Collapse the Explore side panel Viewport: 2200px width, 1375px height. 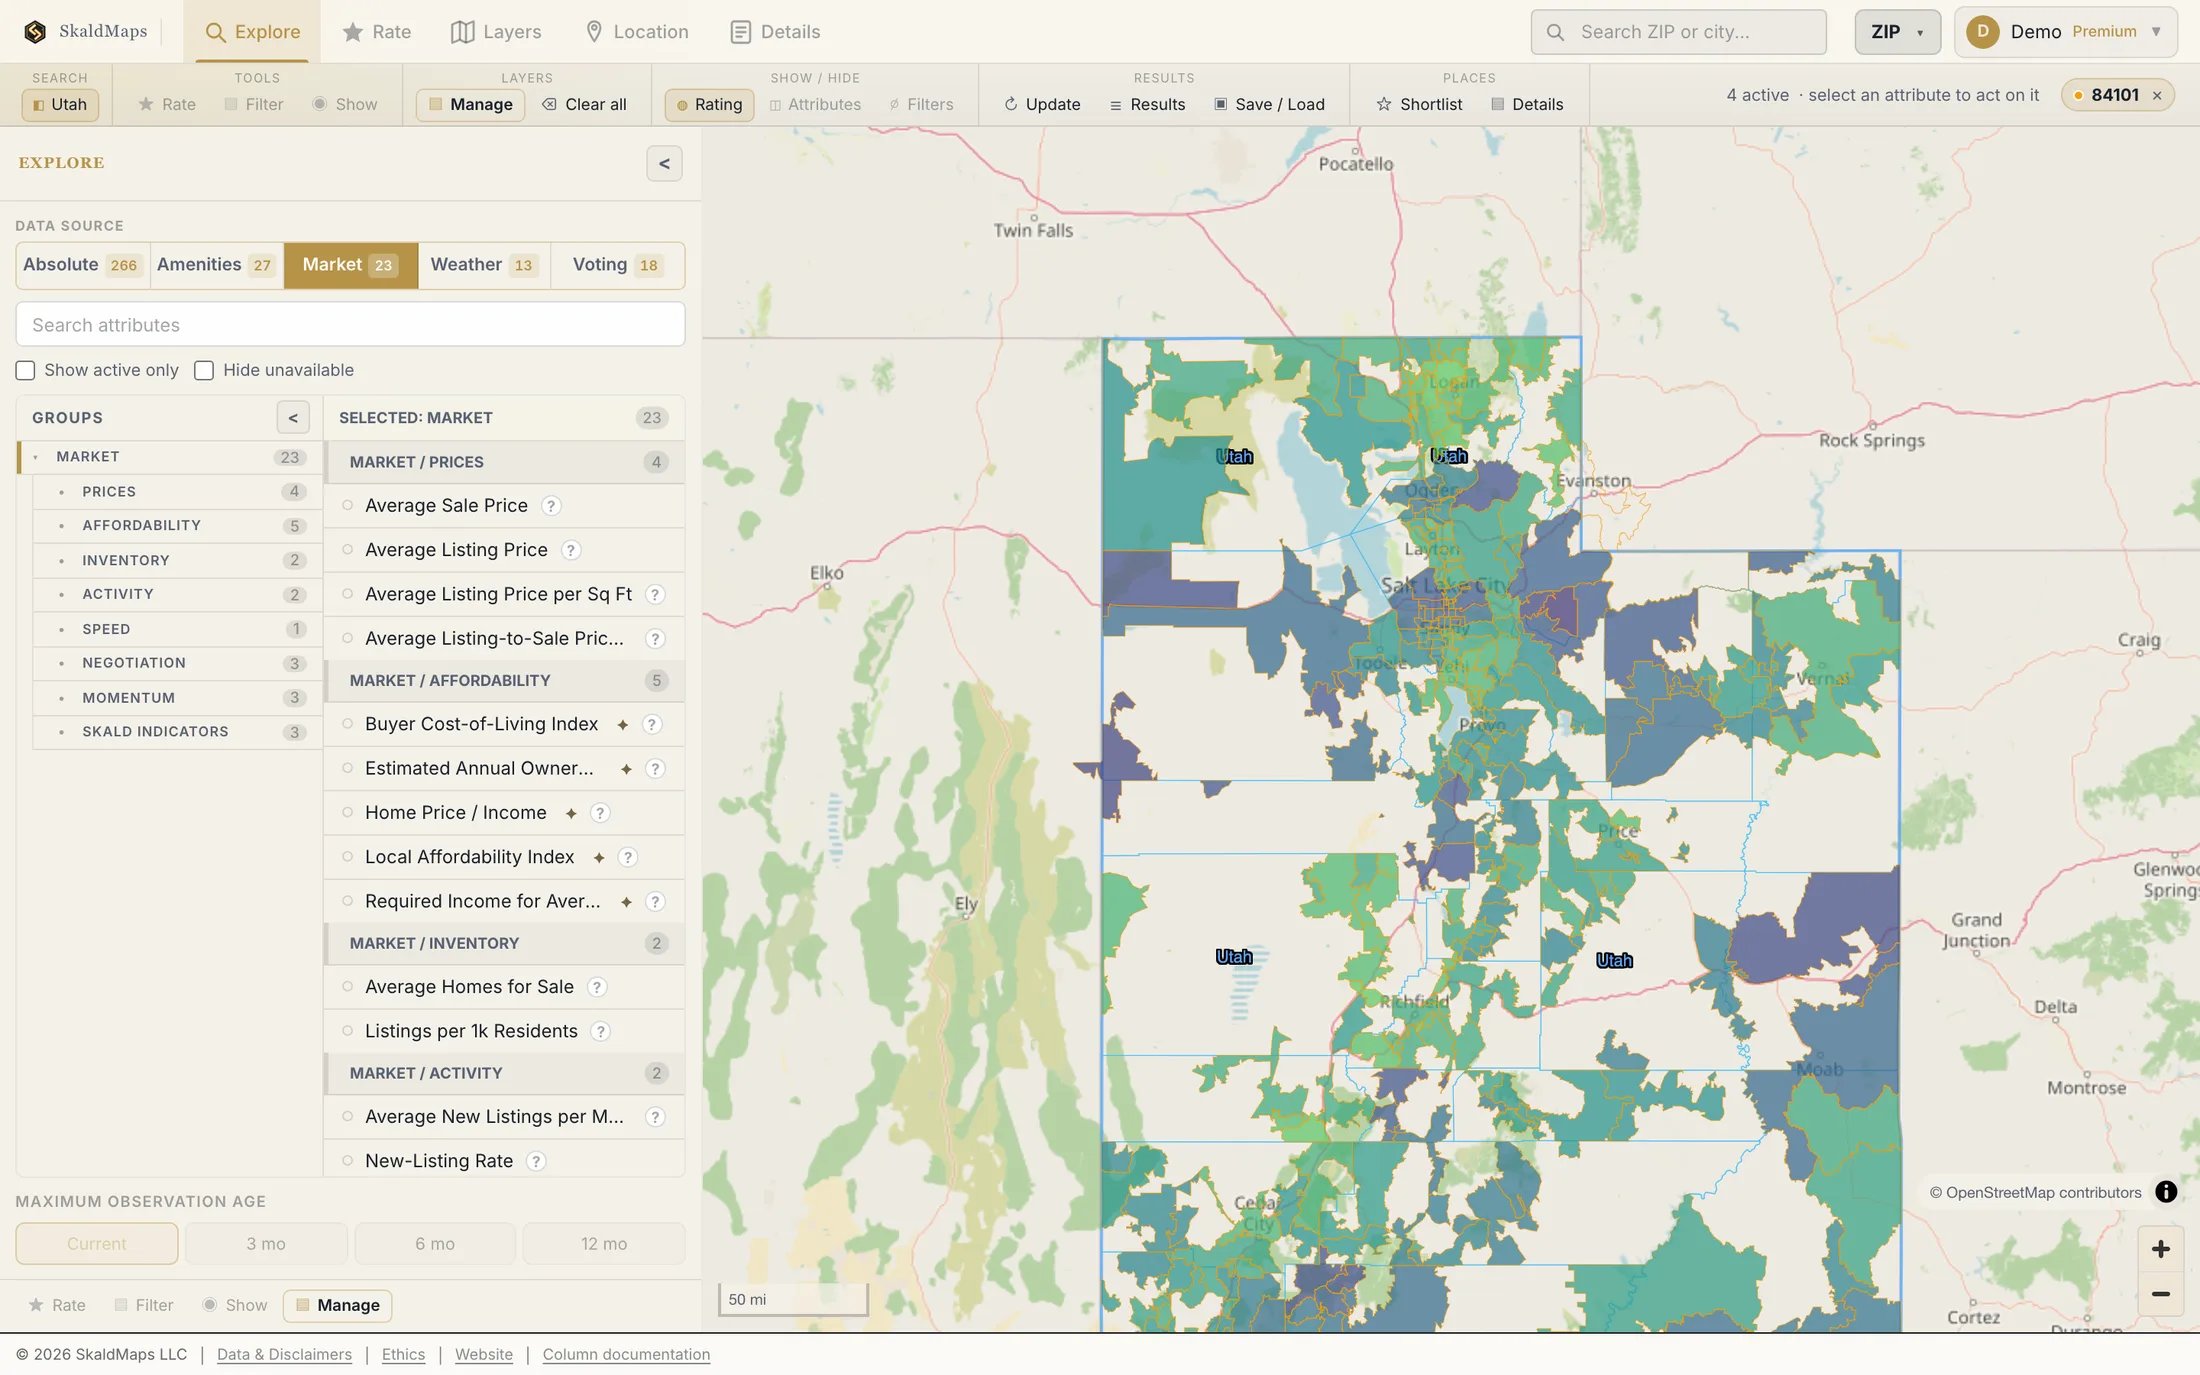click(664, 164)
